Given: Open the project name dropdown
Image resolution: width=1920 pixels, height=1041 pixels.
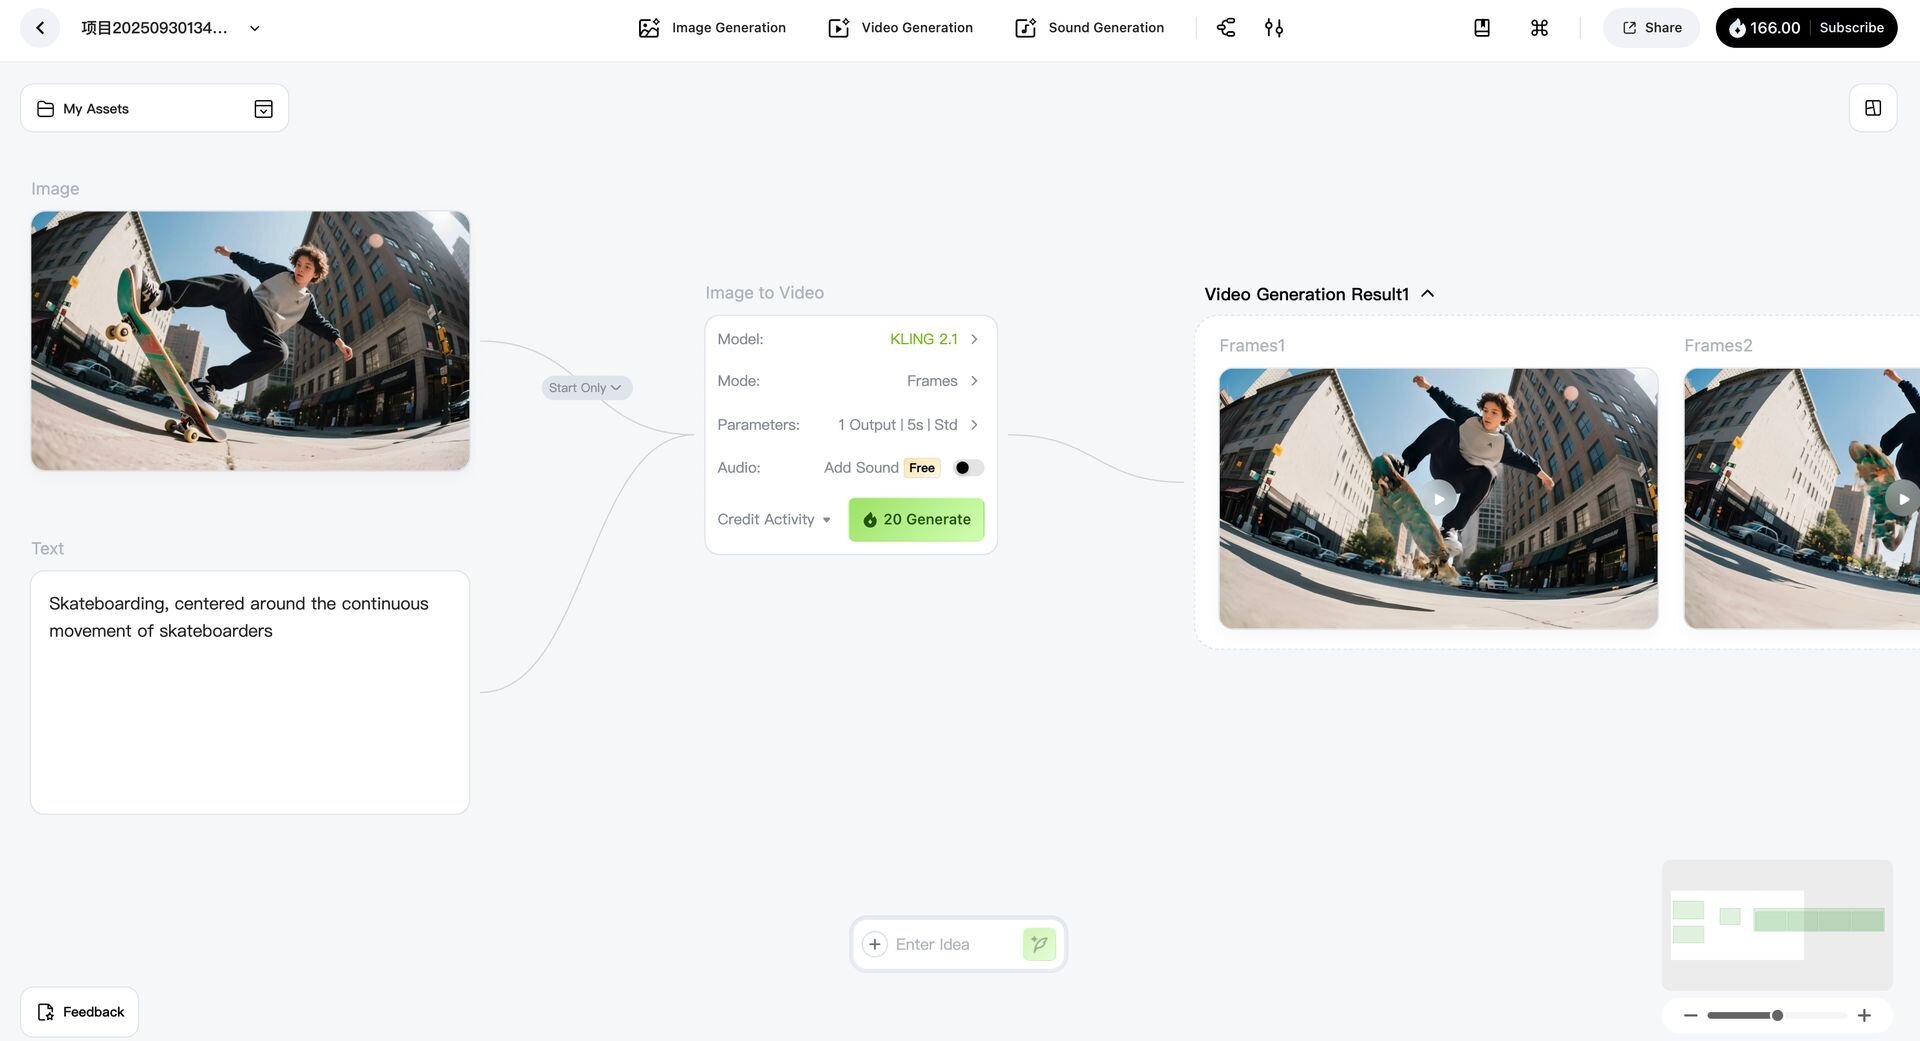Looking at the screenshot, I should (x=255, y=28).
